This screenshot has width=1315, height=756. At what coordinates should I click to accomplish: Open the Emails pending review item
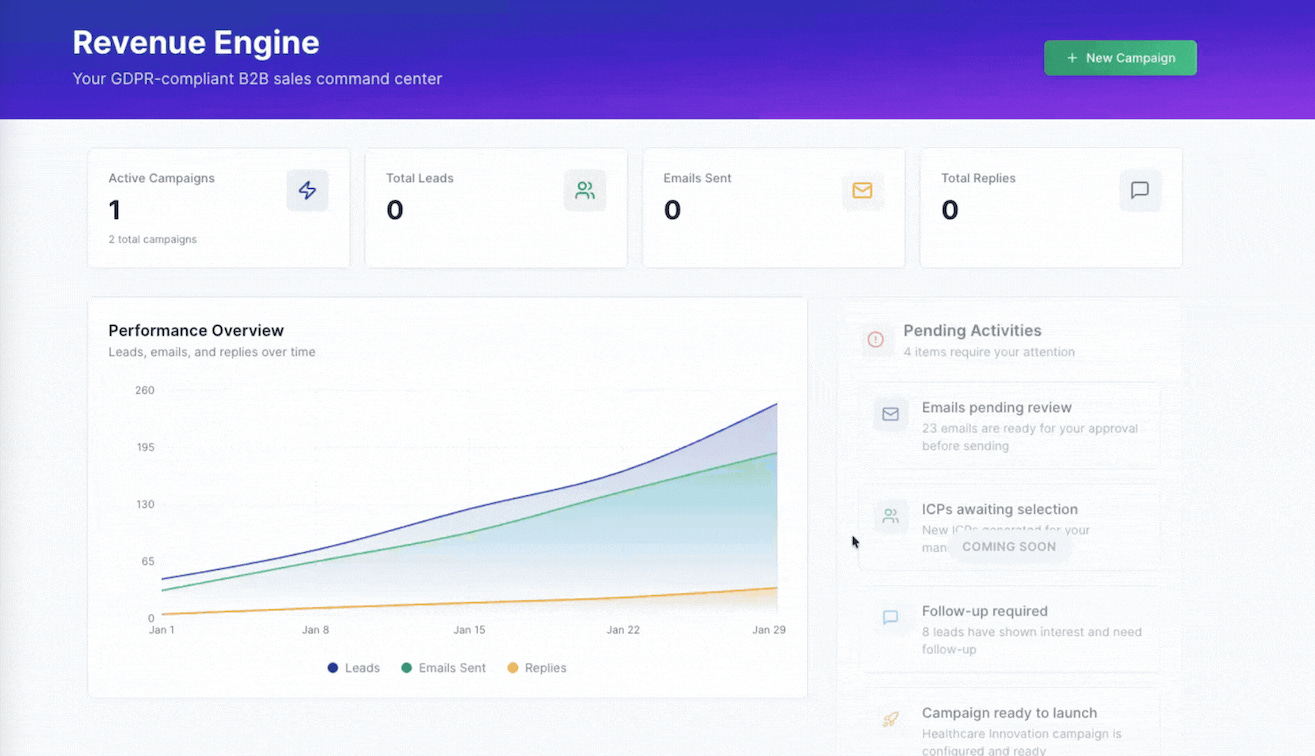[x=1010, y=426]
